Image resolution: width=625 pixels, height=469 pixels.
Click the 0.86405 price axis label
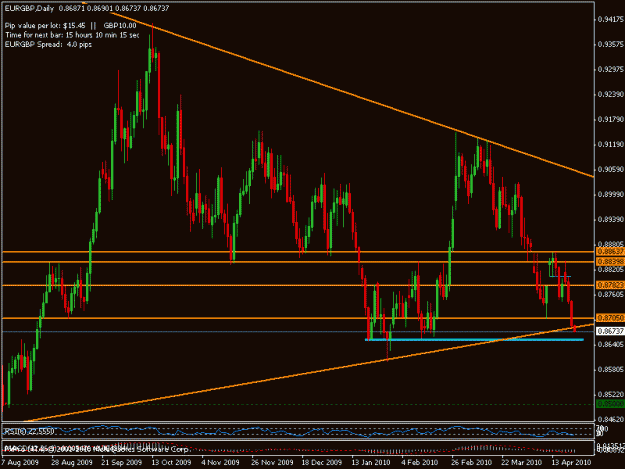point(611,344)
